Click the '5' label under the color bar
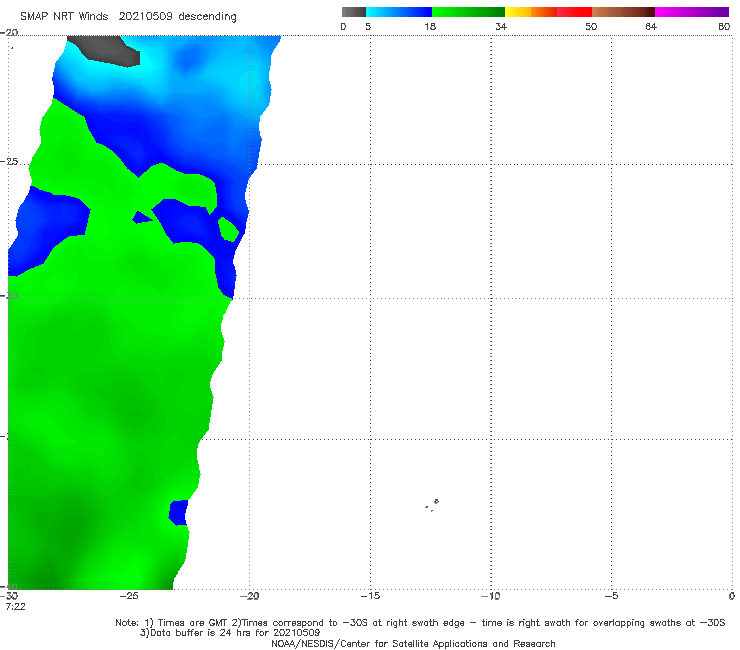This screenshot has height=650, width=740. point(368,26)
